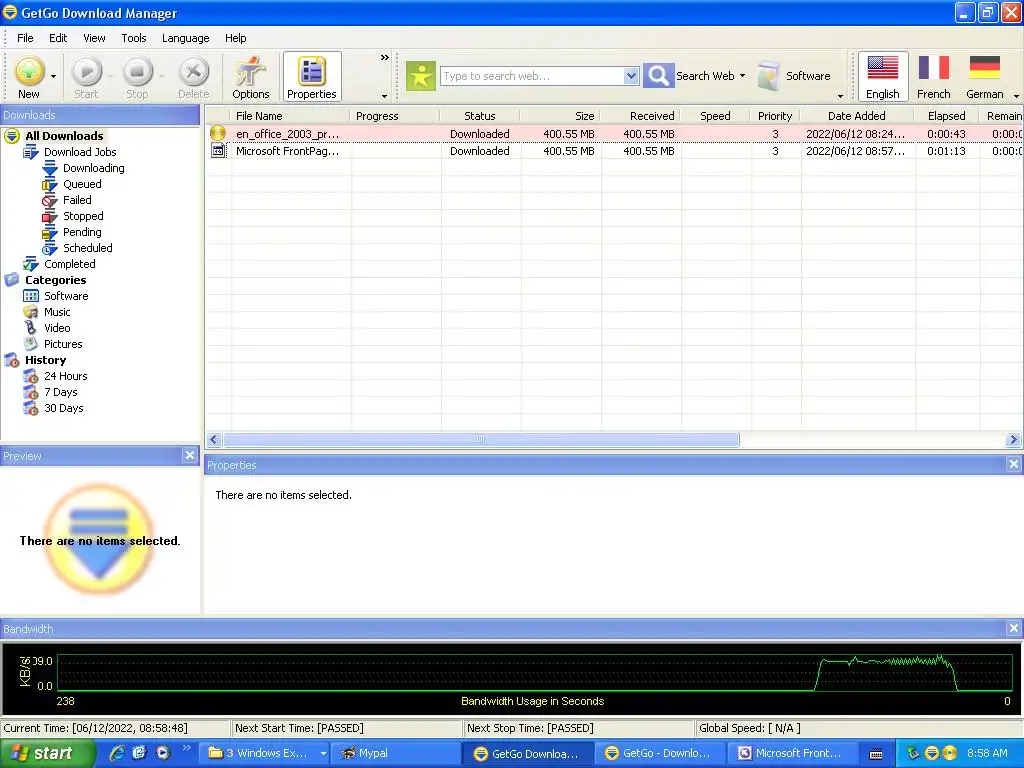Select the Microsoft FrontPag... download row
The height and width of the screenshot is (768, 1024).
pyautogui.click(x=614, y=151)
